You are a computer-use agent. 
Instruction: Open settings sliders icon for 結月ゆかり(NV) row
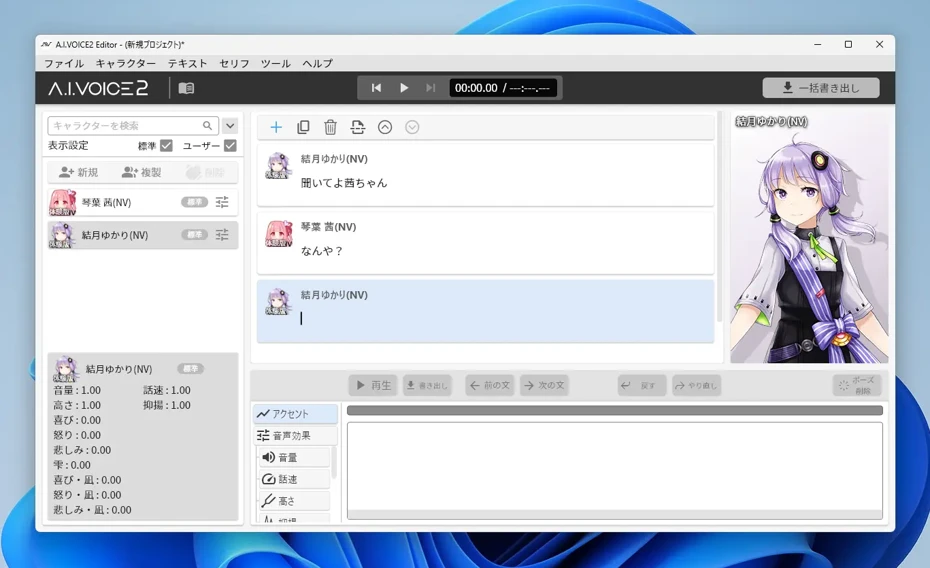222,235
